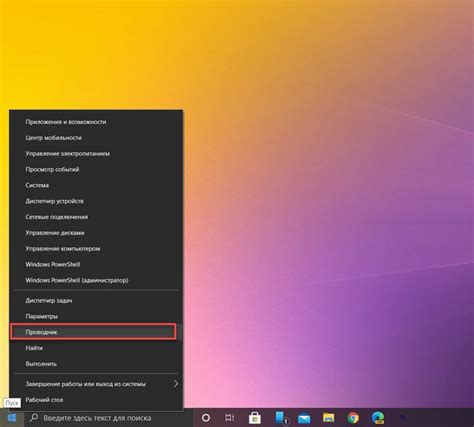Screen dimensions: 474x427
Task: Open File Explorer folder icon on taskbar
Action: pos(329,418)
